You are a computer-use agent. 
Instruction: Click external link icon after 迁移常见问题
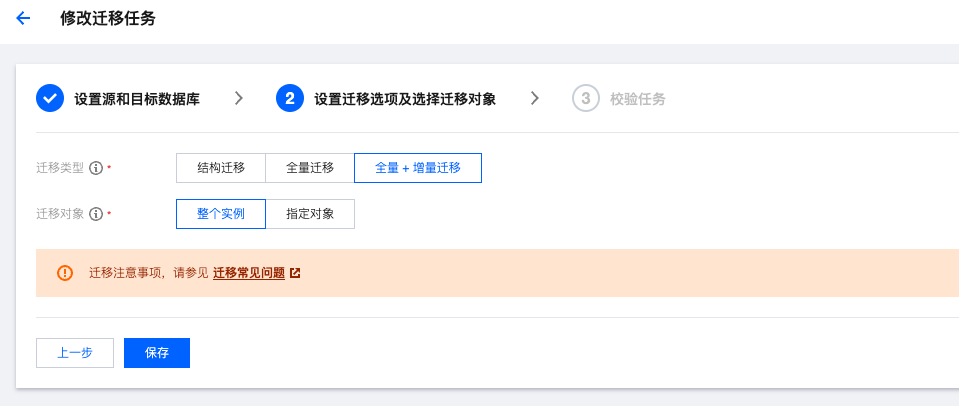click(x=295, y=273)
